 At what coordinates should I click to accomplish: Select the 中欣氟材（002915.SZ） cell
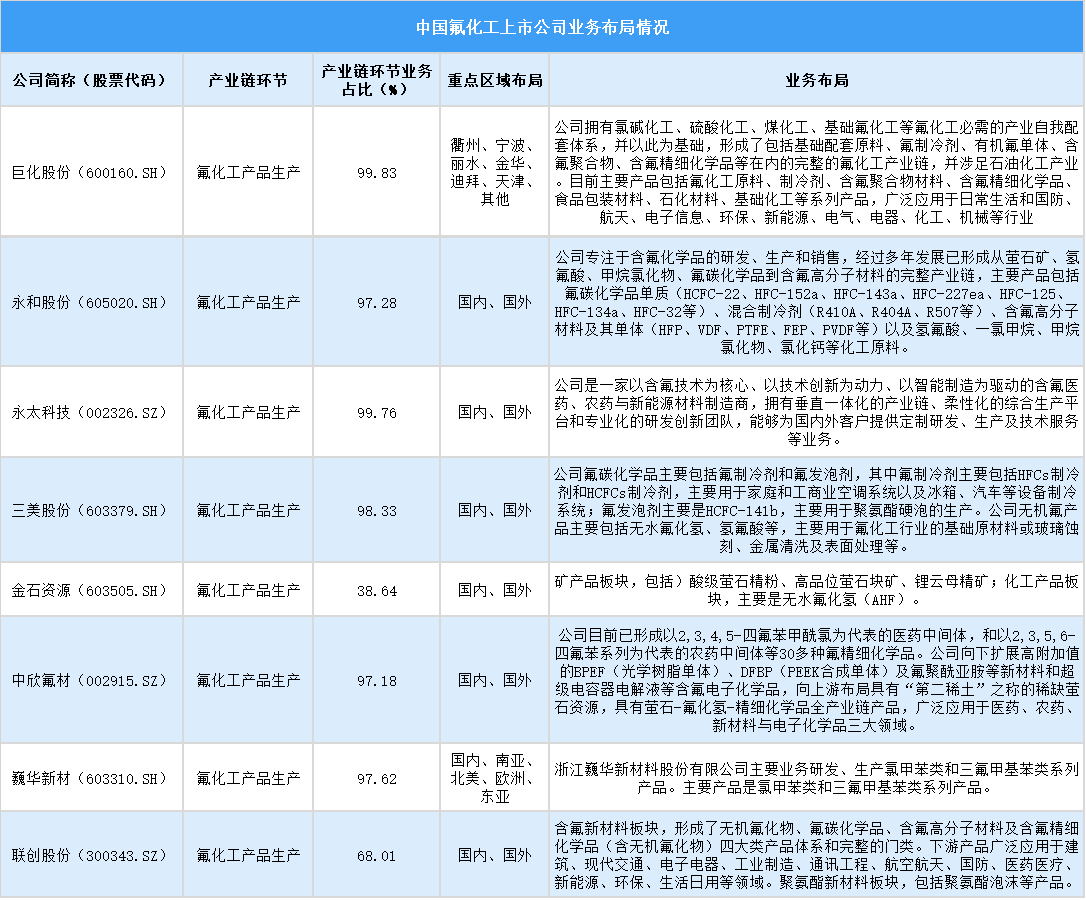pyautogui.click(x=90, y=680)
